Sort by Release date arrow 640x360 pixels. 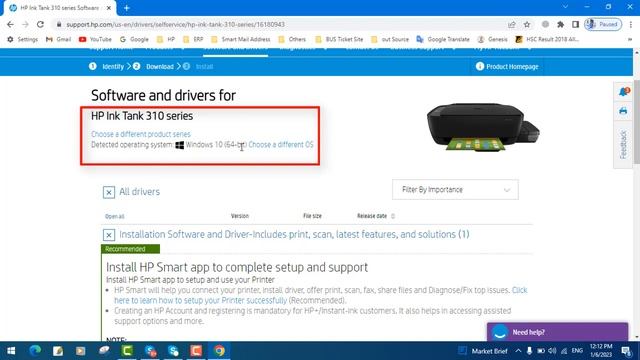pyautogui.click(x=393, y=216)
